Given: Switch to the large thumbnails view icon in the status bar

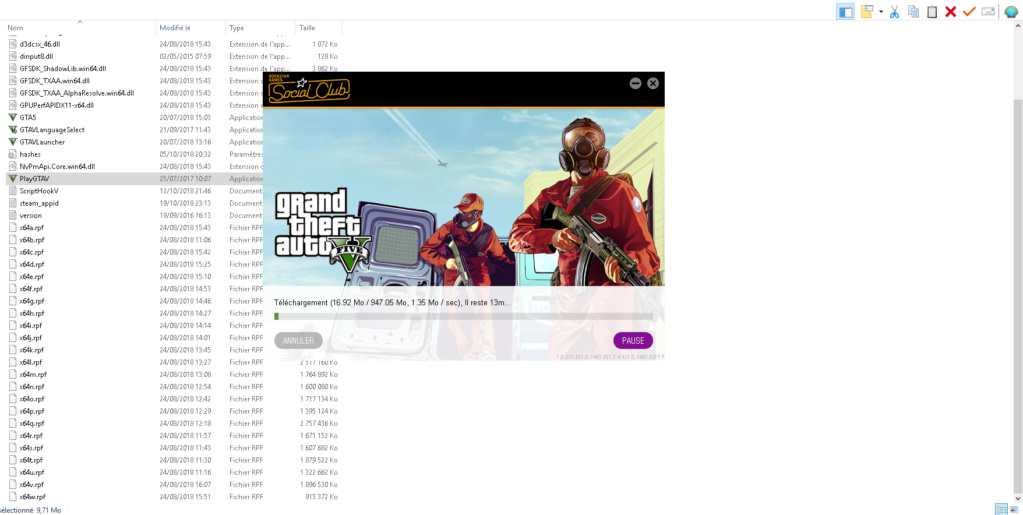Looking at the screenshot, I should point(1015,509).
